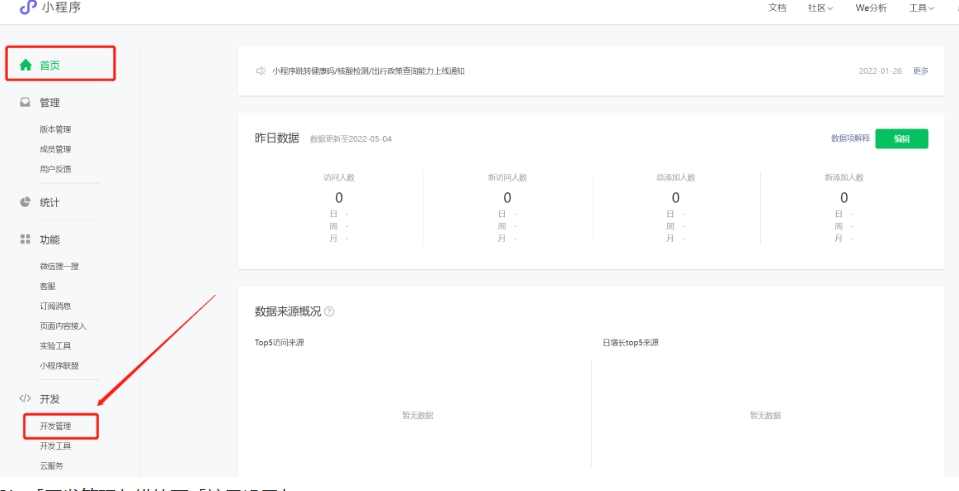Open 开发管理 in the sidebar
959x491 pixels.
(55, 426)
